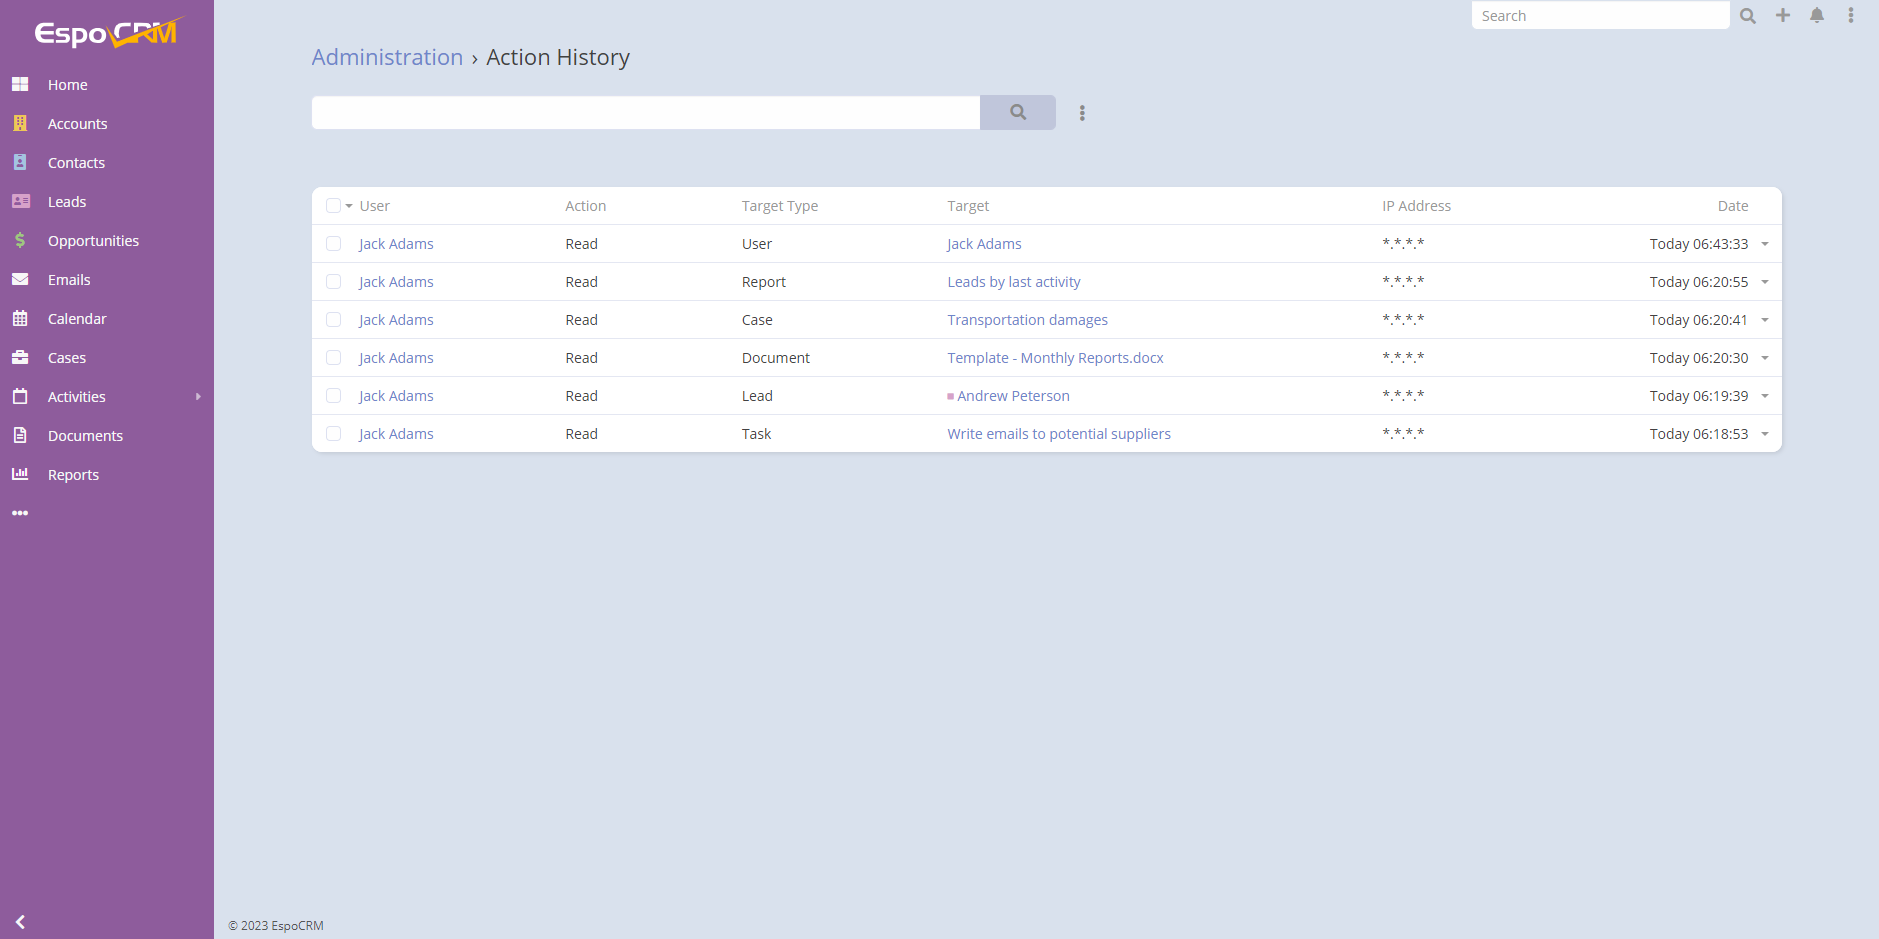Click the global search magnifier icon

click(1748, 16)
